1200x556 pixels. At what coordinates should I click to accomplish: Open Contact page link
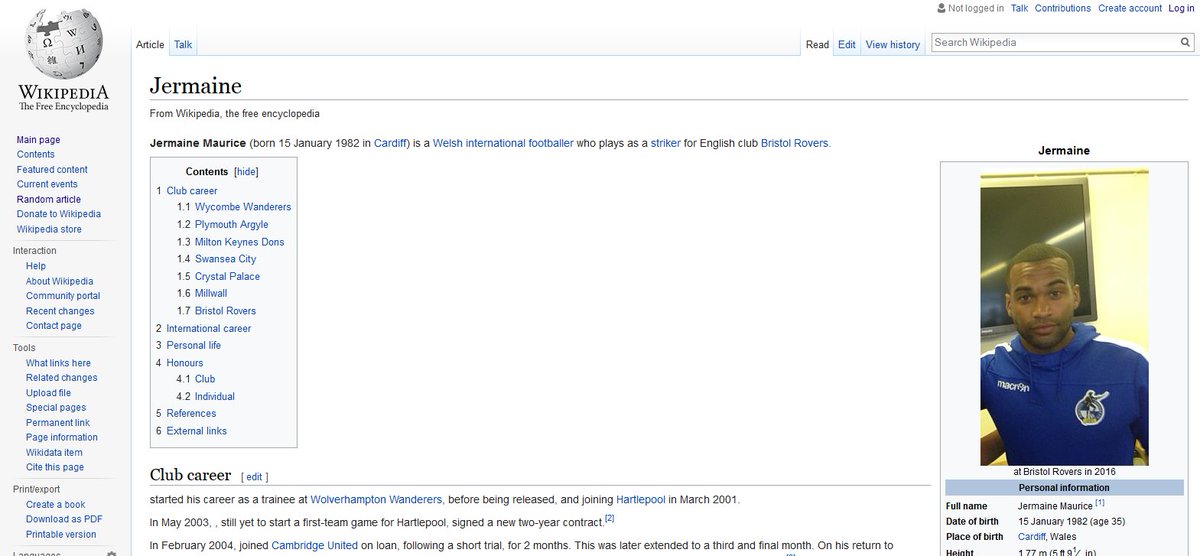coord(54,326)
